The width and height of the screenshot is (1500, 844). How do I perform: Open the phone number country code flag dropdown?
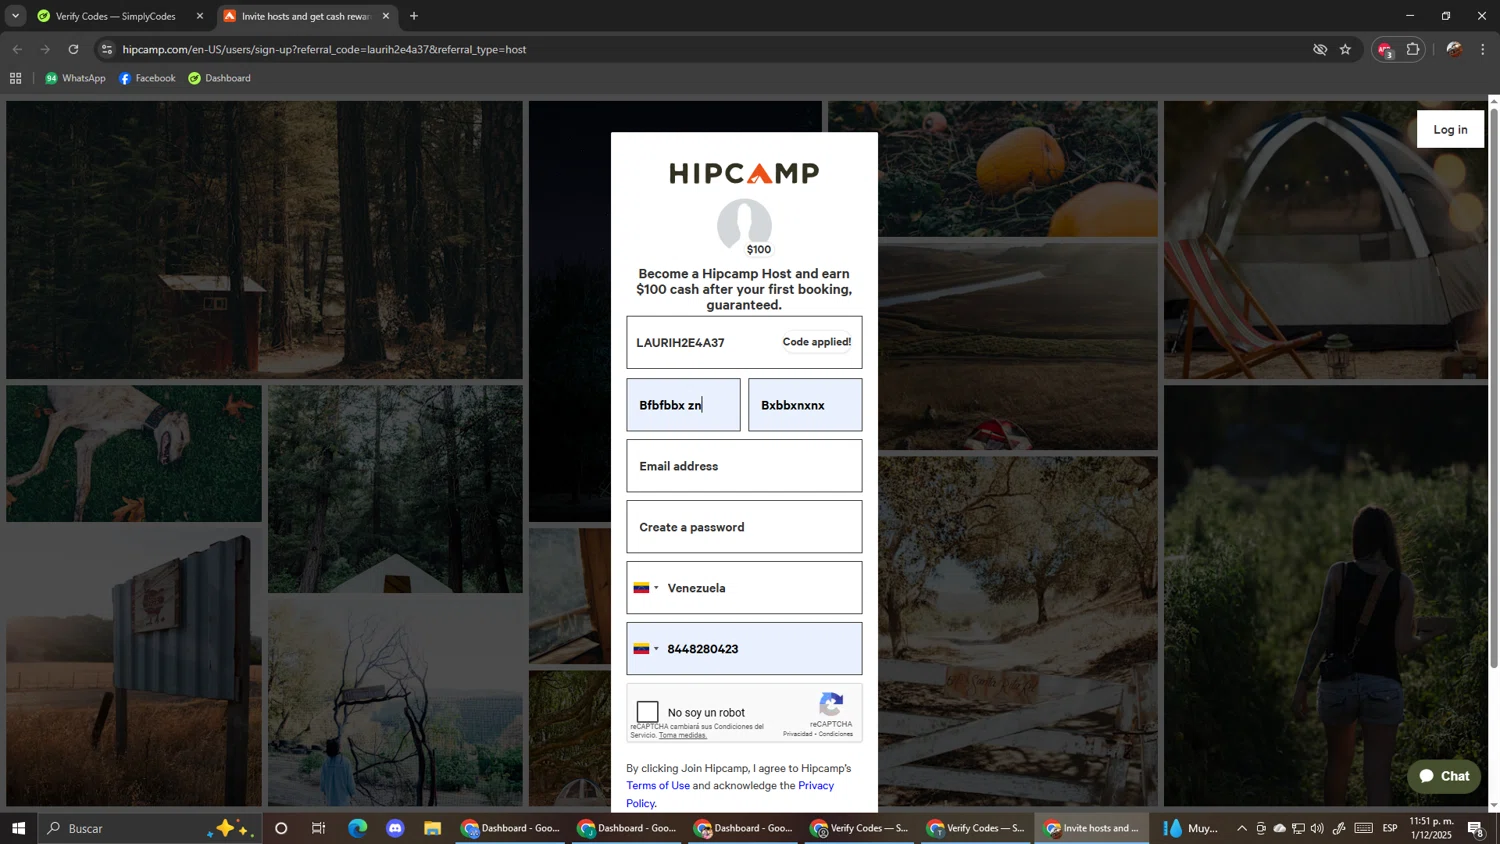pyautogui.click(x=646, y=649)
